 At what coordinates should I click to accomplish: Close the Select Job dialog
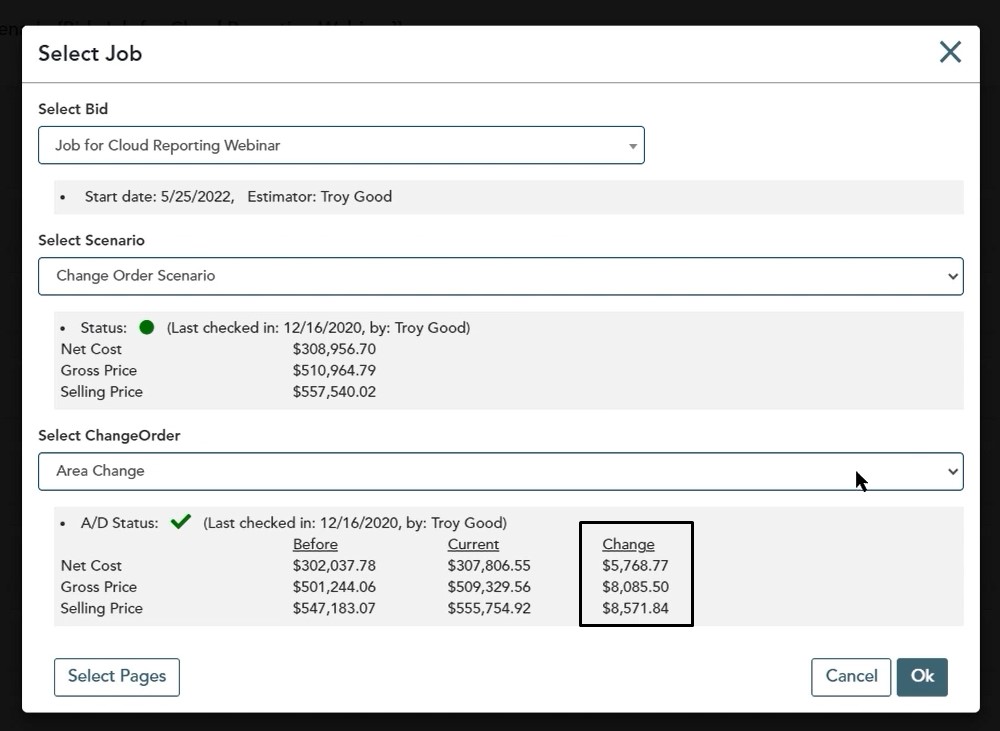950,52
